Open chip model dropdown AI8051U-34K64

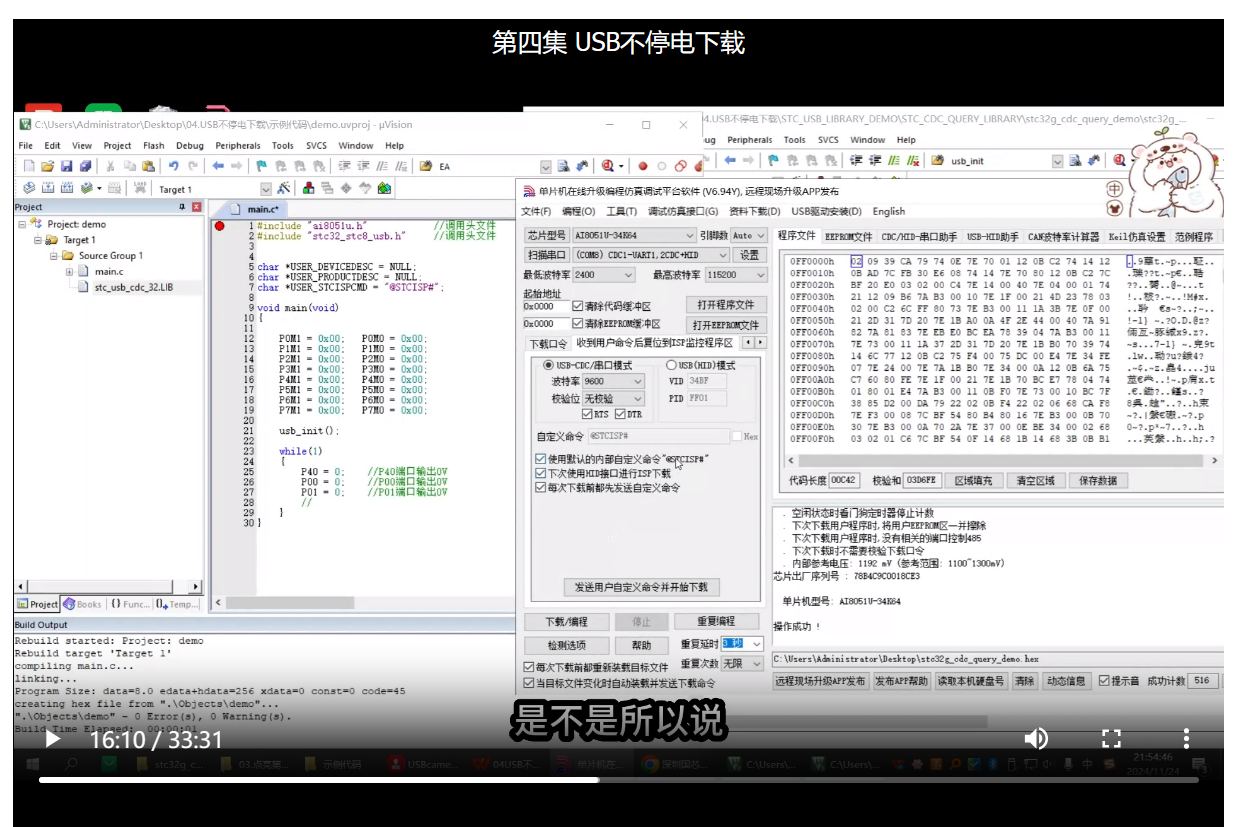[635, 236]
